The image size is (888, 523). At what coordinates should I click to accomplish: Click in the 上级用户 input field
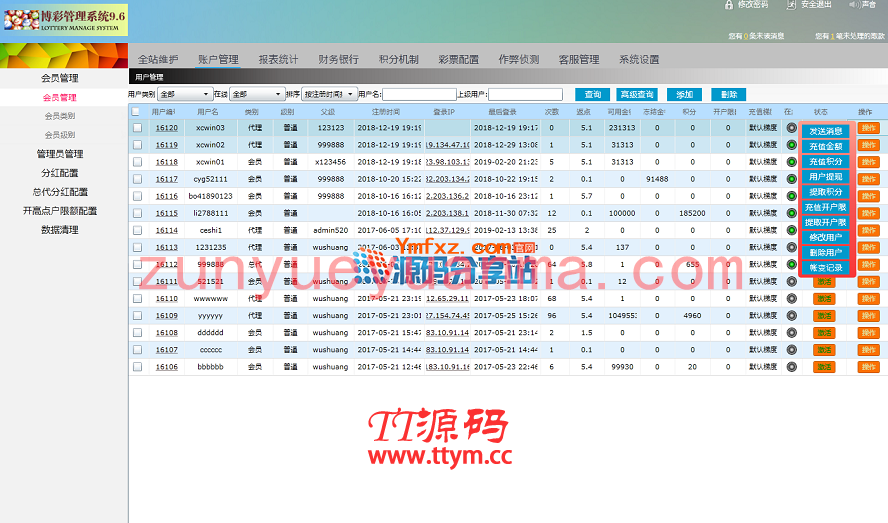[x=526, y=94]
